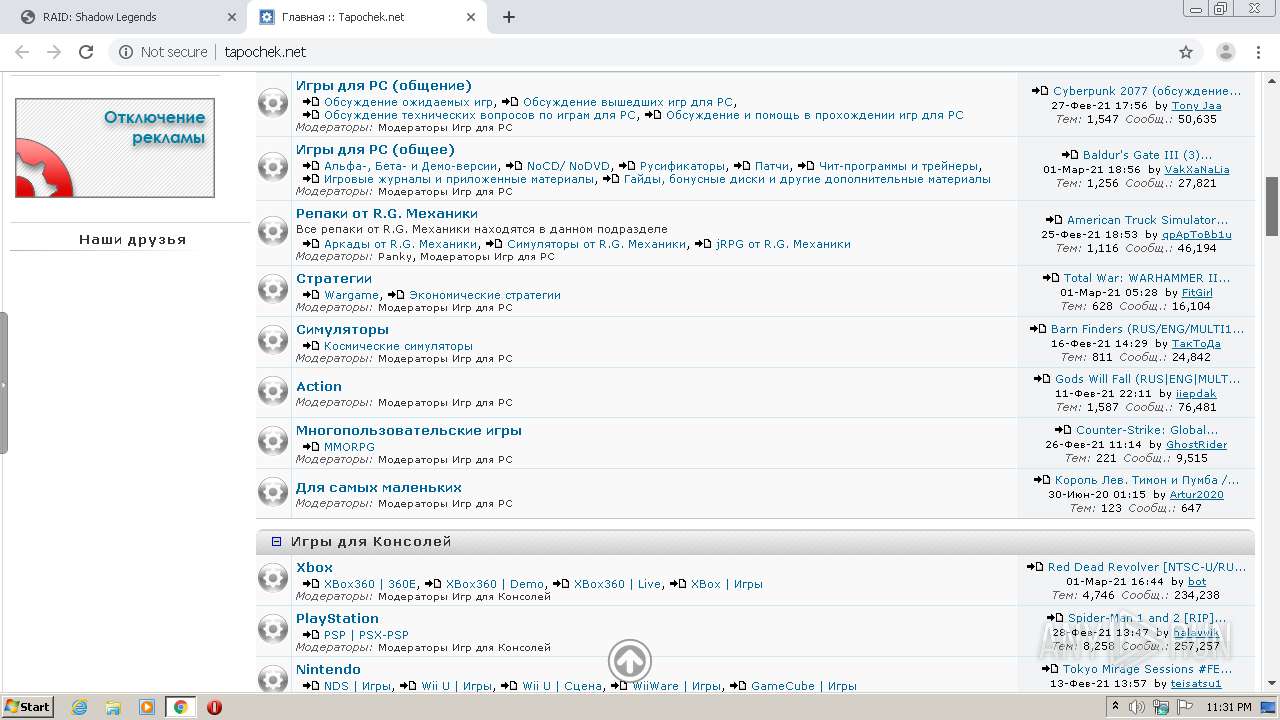Click forum status icon beside Для самых маленьких
The height and width of the screenshot is (720, 1280).
(273, 492)
